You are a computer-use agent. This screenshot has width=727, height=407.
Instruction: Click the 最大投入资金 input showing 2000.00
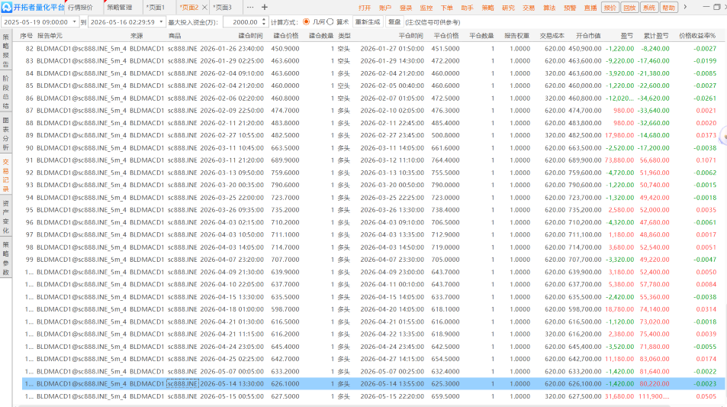[242, 22]
